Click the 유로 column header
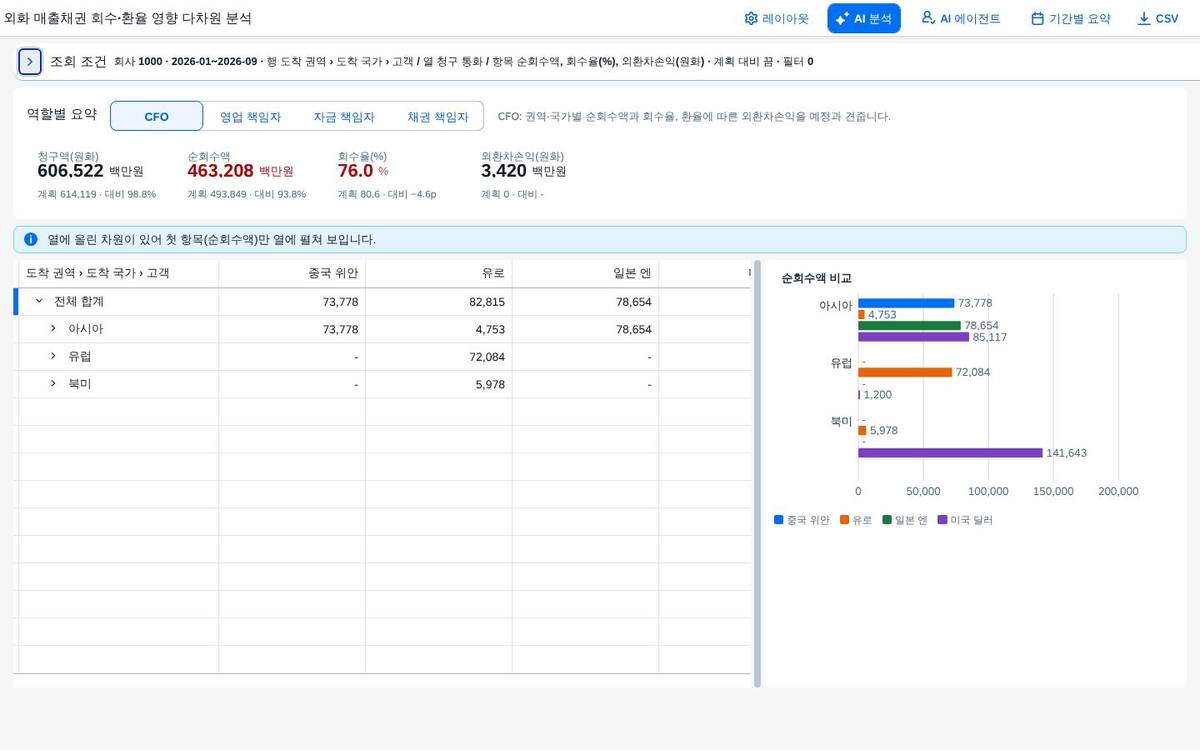 [x=439, y=273]
